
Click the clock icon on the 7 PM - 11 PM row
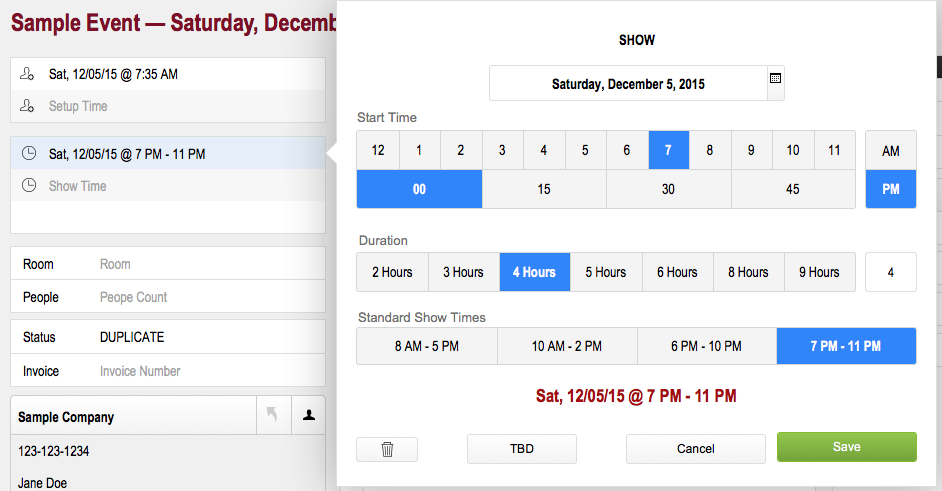click(28, 153)
